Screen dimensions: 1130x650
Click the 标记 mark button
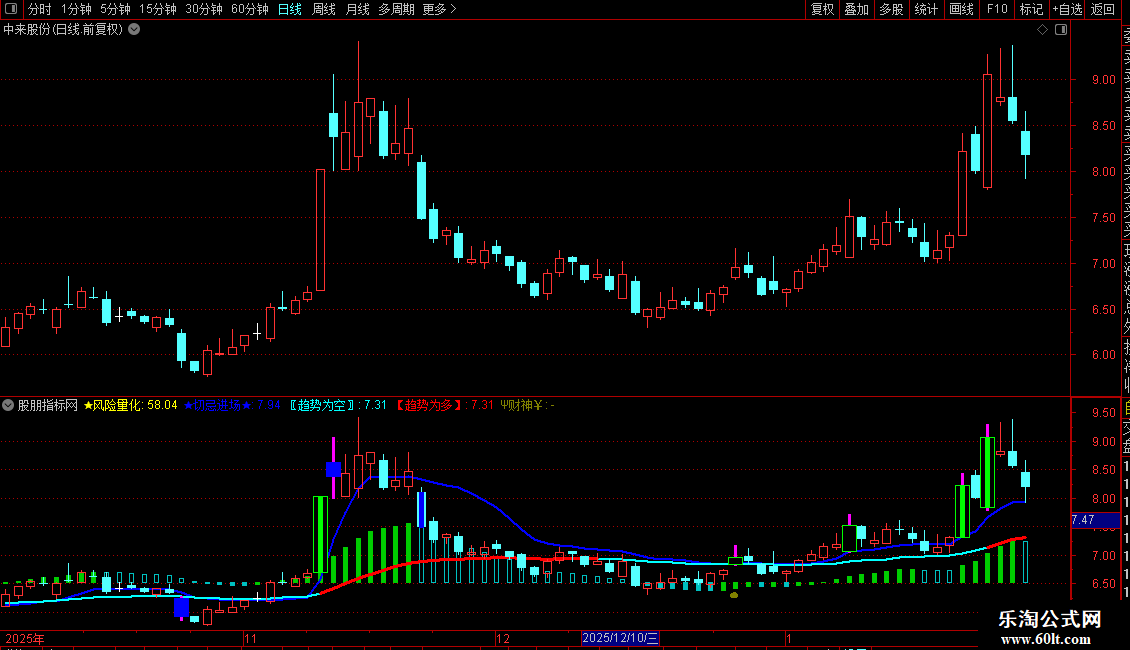[x=1031, y=9]
